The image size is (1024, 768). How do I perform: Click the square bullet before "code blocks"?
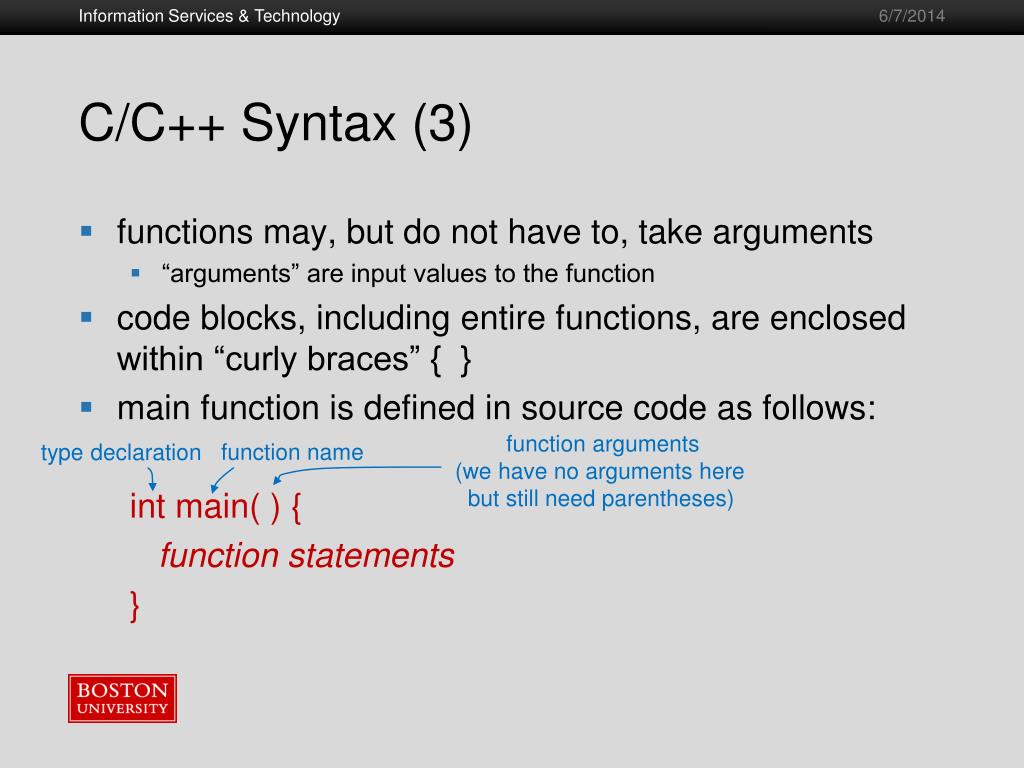[x=86, y=317]
